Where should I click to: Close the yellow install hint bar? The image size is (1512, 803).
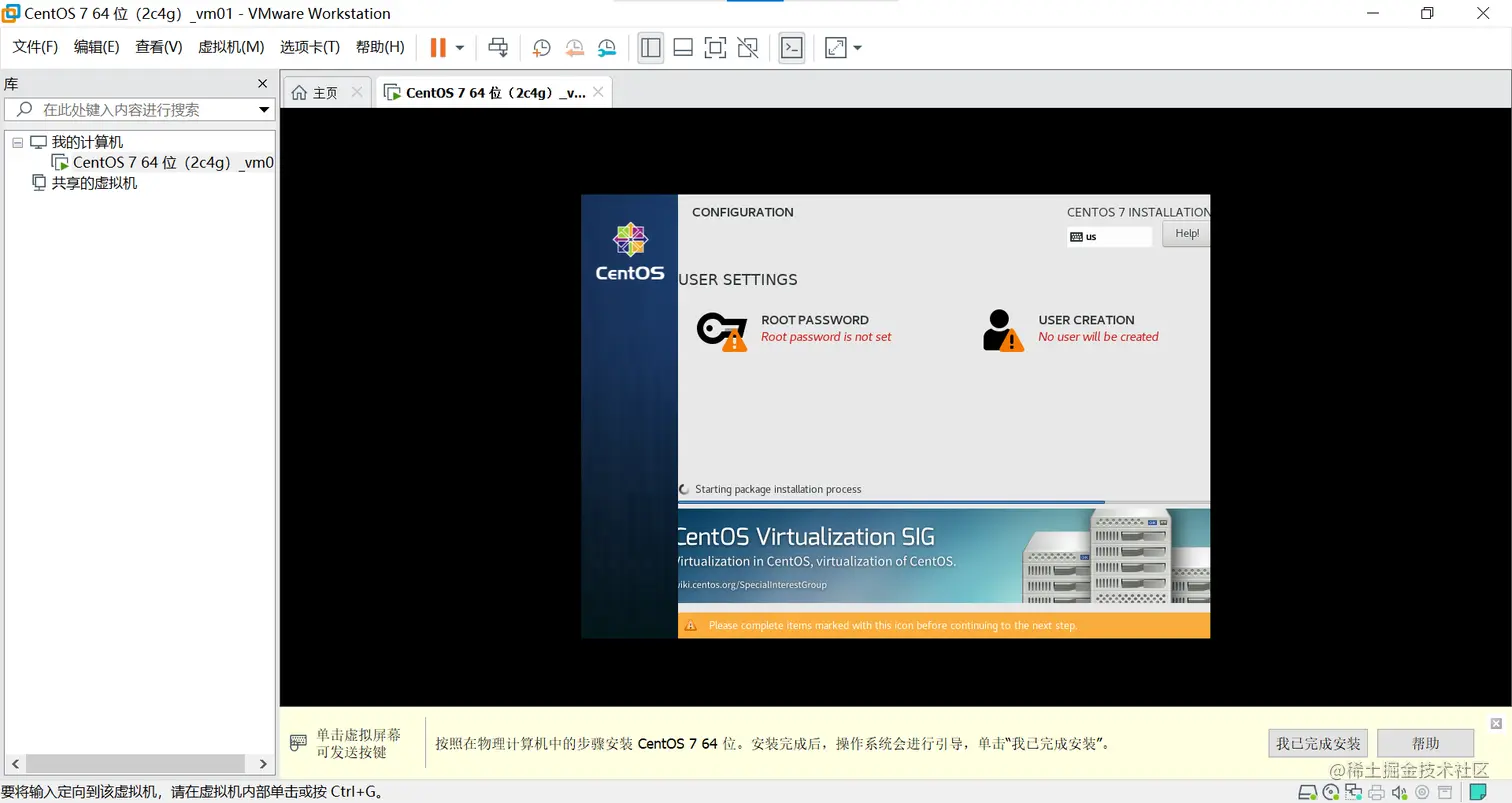click(1496, 723)
